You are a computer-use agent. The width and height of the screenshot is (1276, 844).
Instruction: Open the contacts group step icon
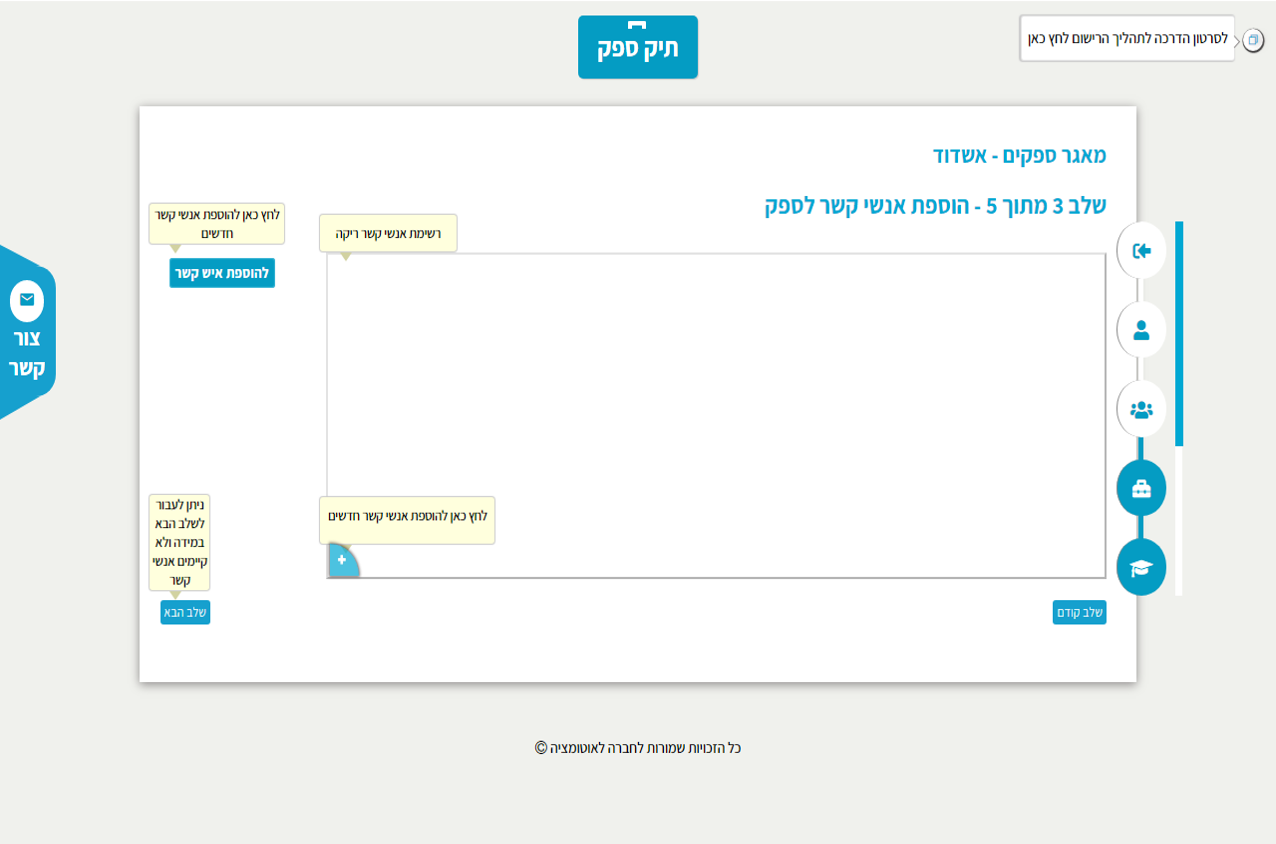tap(1141, 409)
